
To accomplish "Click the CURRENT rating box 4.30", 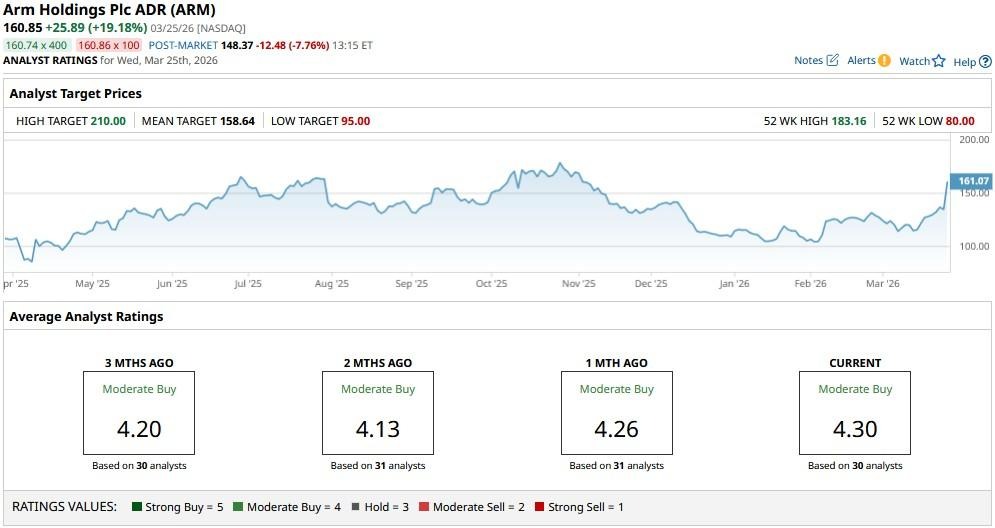I will point(855,413).
